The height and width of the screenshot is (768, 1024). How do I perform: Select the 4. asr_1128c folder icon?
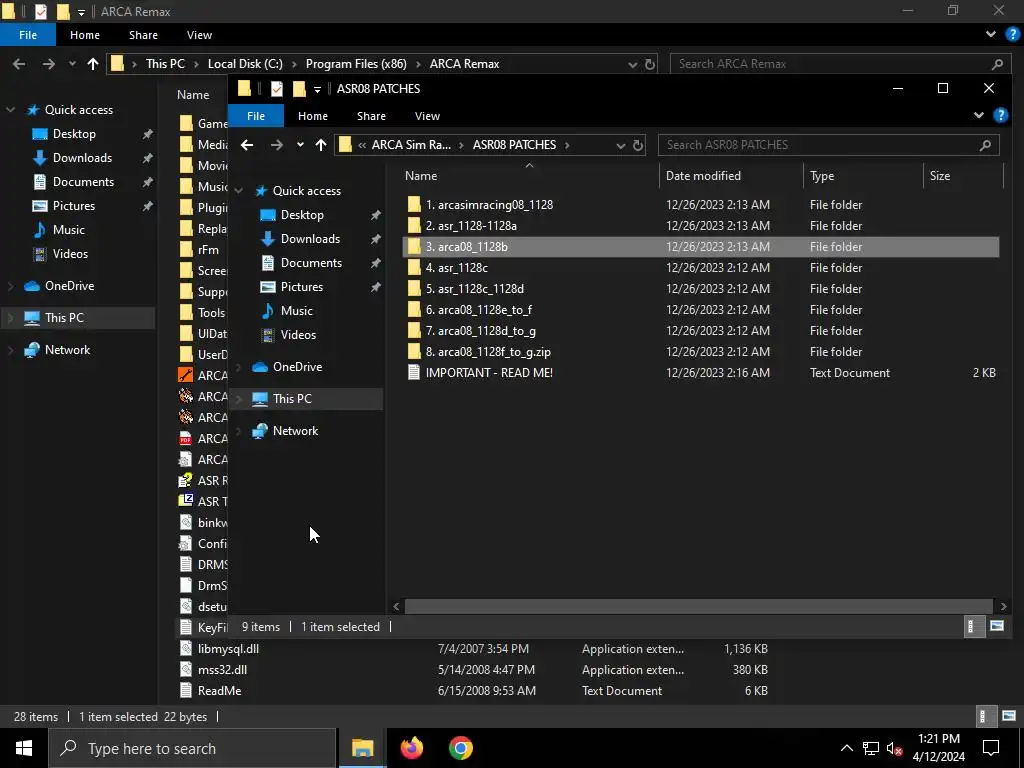click(x=414, y=268)
